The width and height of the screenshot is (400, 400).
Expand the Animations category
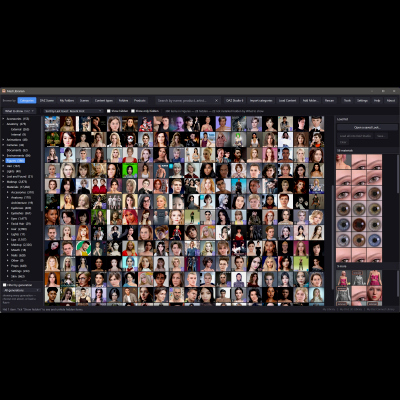tap(4, 140)
